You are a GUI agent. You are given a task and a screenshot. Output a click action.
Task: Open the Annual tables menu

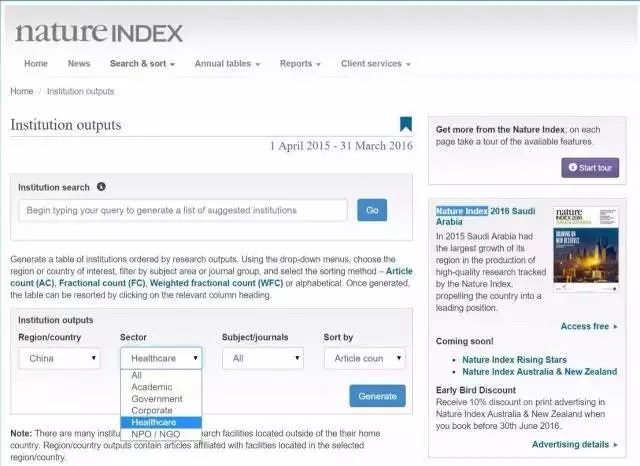click(227, 64)
